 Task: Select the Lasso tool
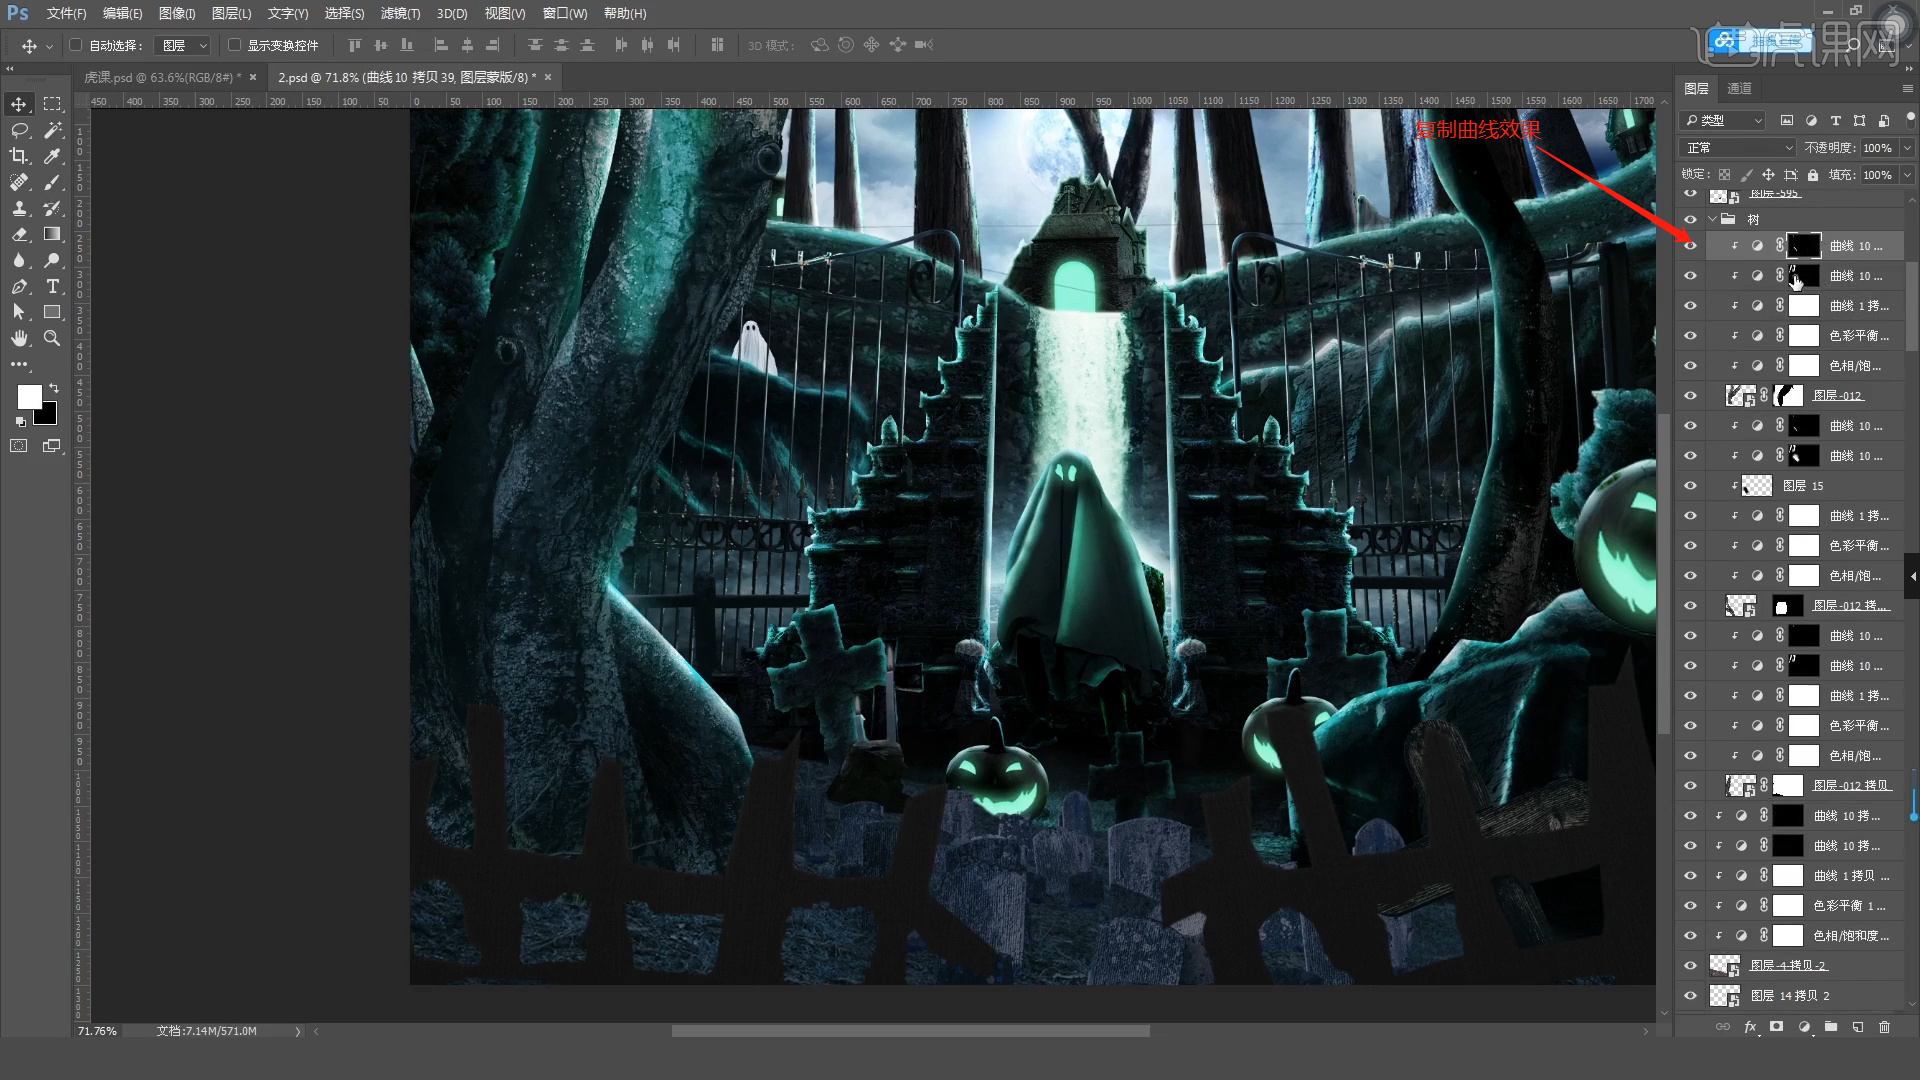[x=19, y=130]
